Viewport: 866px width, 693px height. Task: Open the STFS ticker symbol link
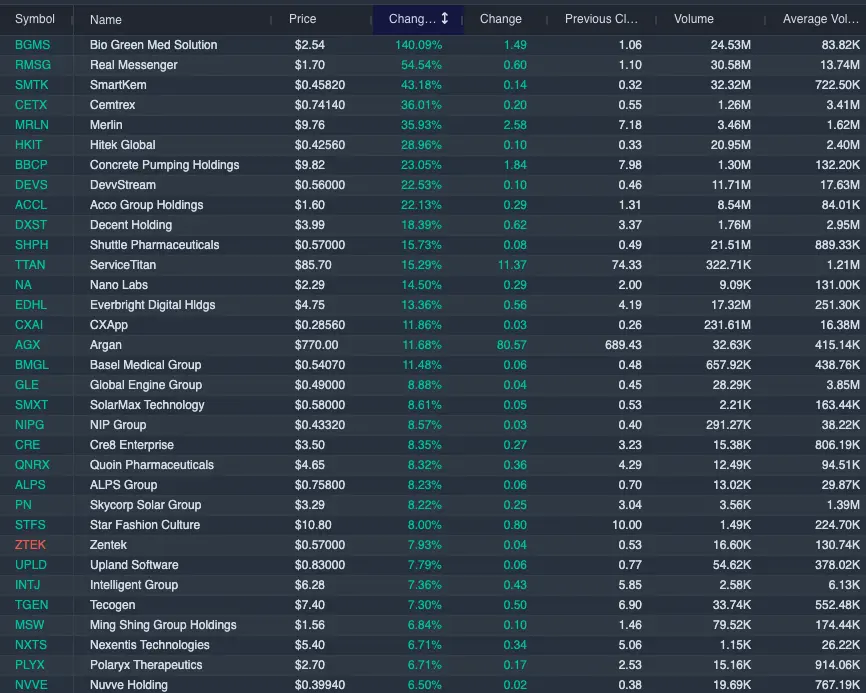30,525
